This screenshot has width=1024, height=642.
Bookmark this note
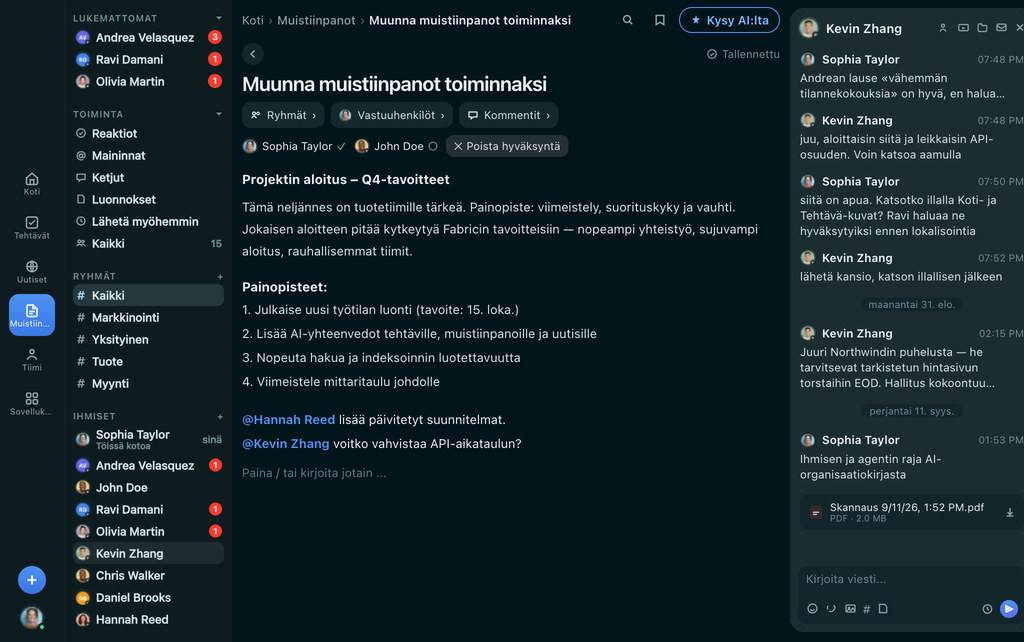pos(660,20)
